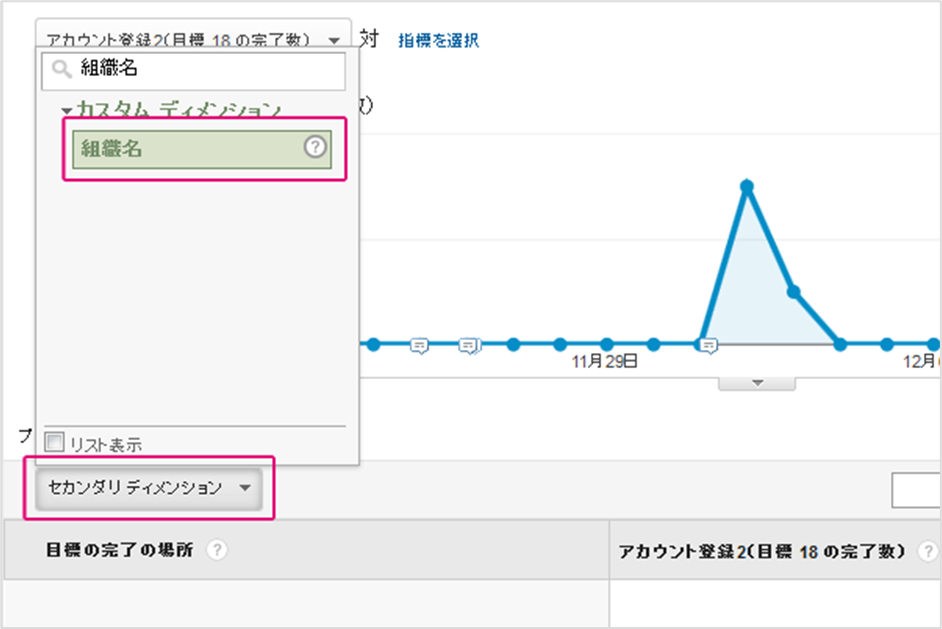Expand the annotation drawer arrow below the chart
Screen dimensions: 942x629
pyautogui.click(x=757, y=383)
